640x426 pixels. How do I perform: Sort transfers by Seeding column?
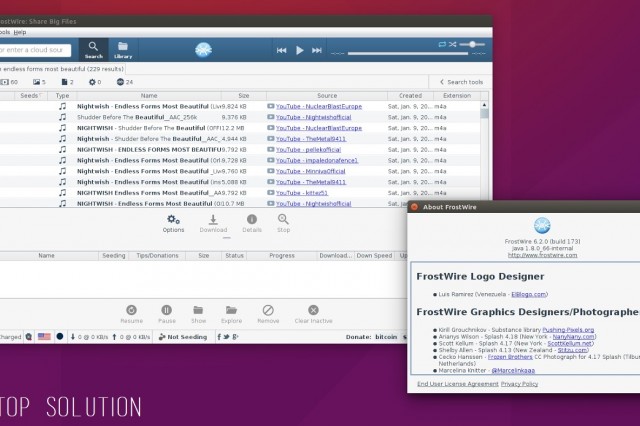[x=113, y=255]
